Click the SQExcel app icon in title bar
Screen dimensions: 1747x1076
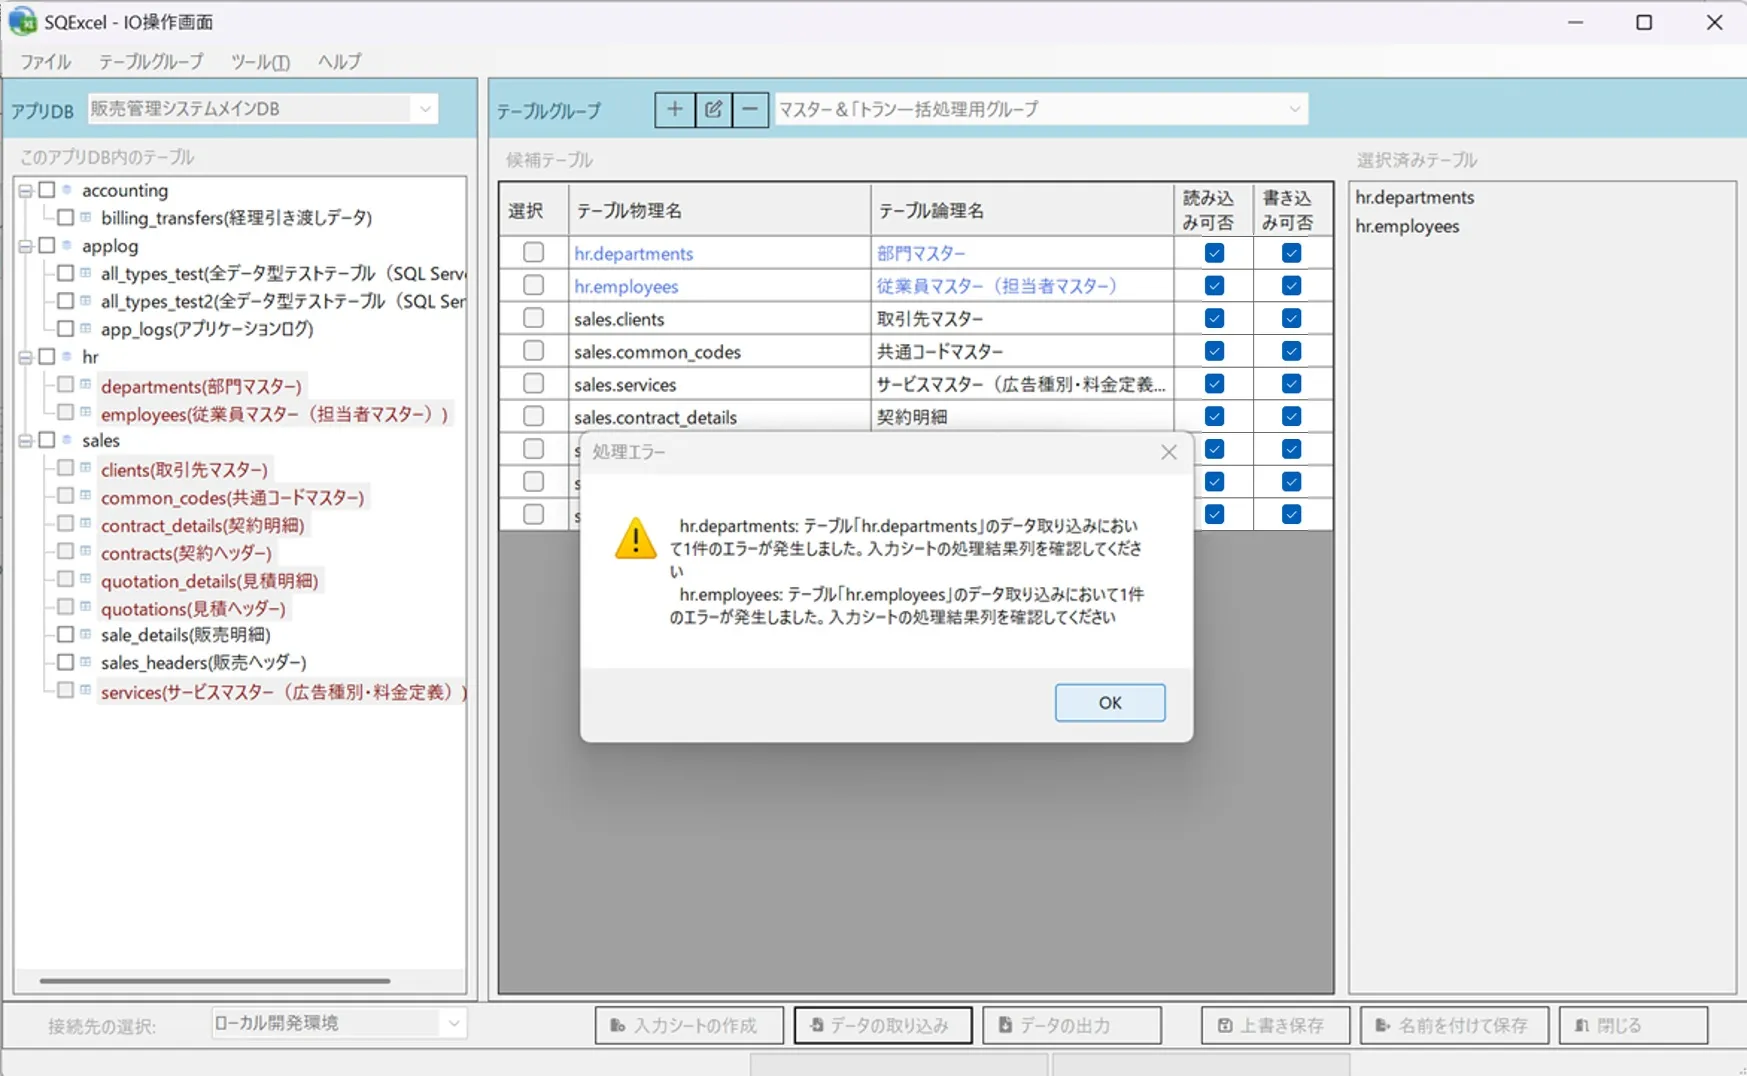[22, 22]
